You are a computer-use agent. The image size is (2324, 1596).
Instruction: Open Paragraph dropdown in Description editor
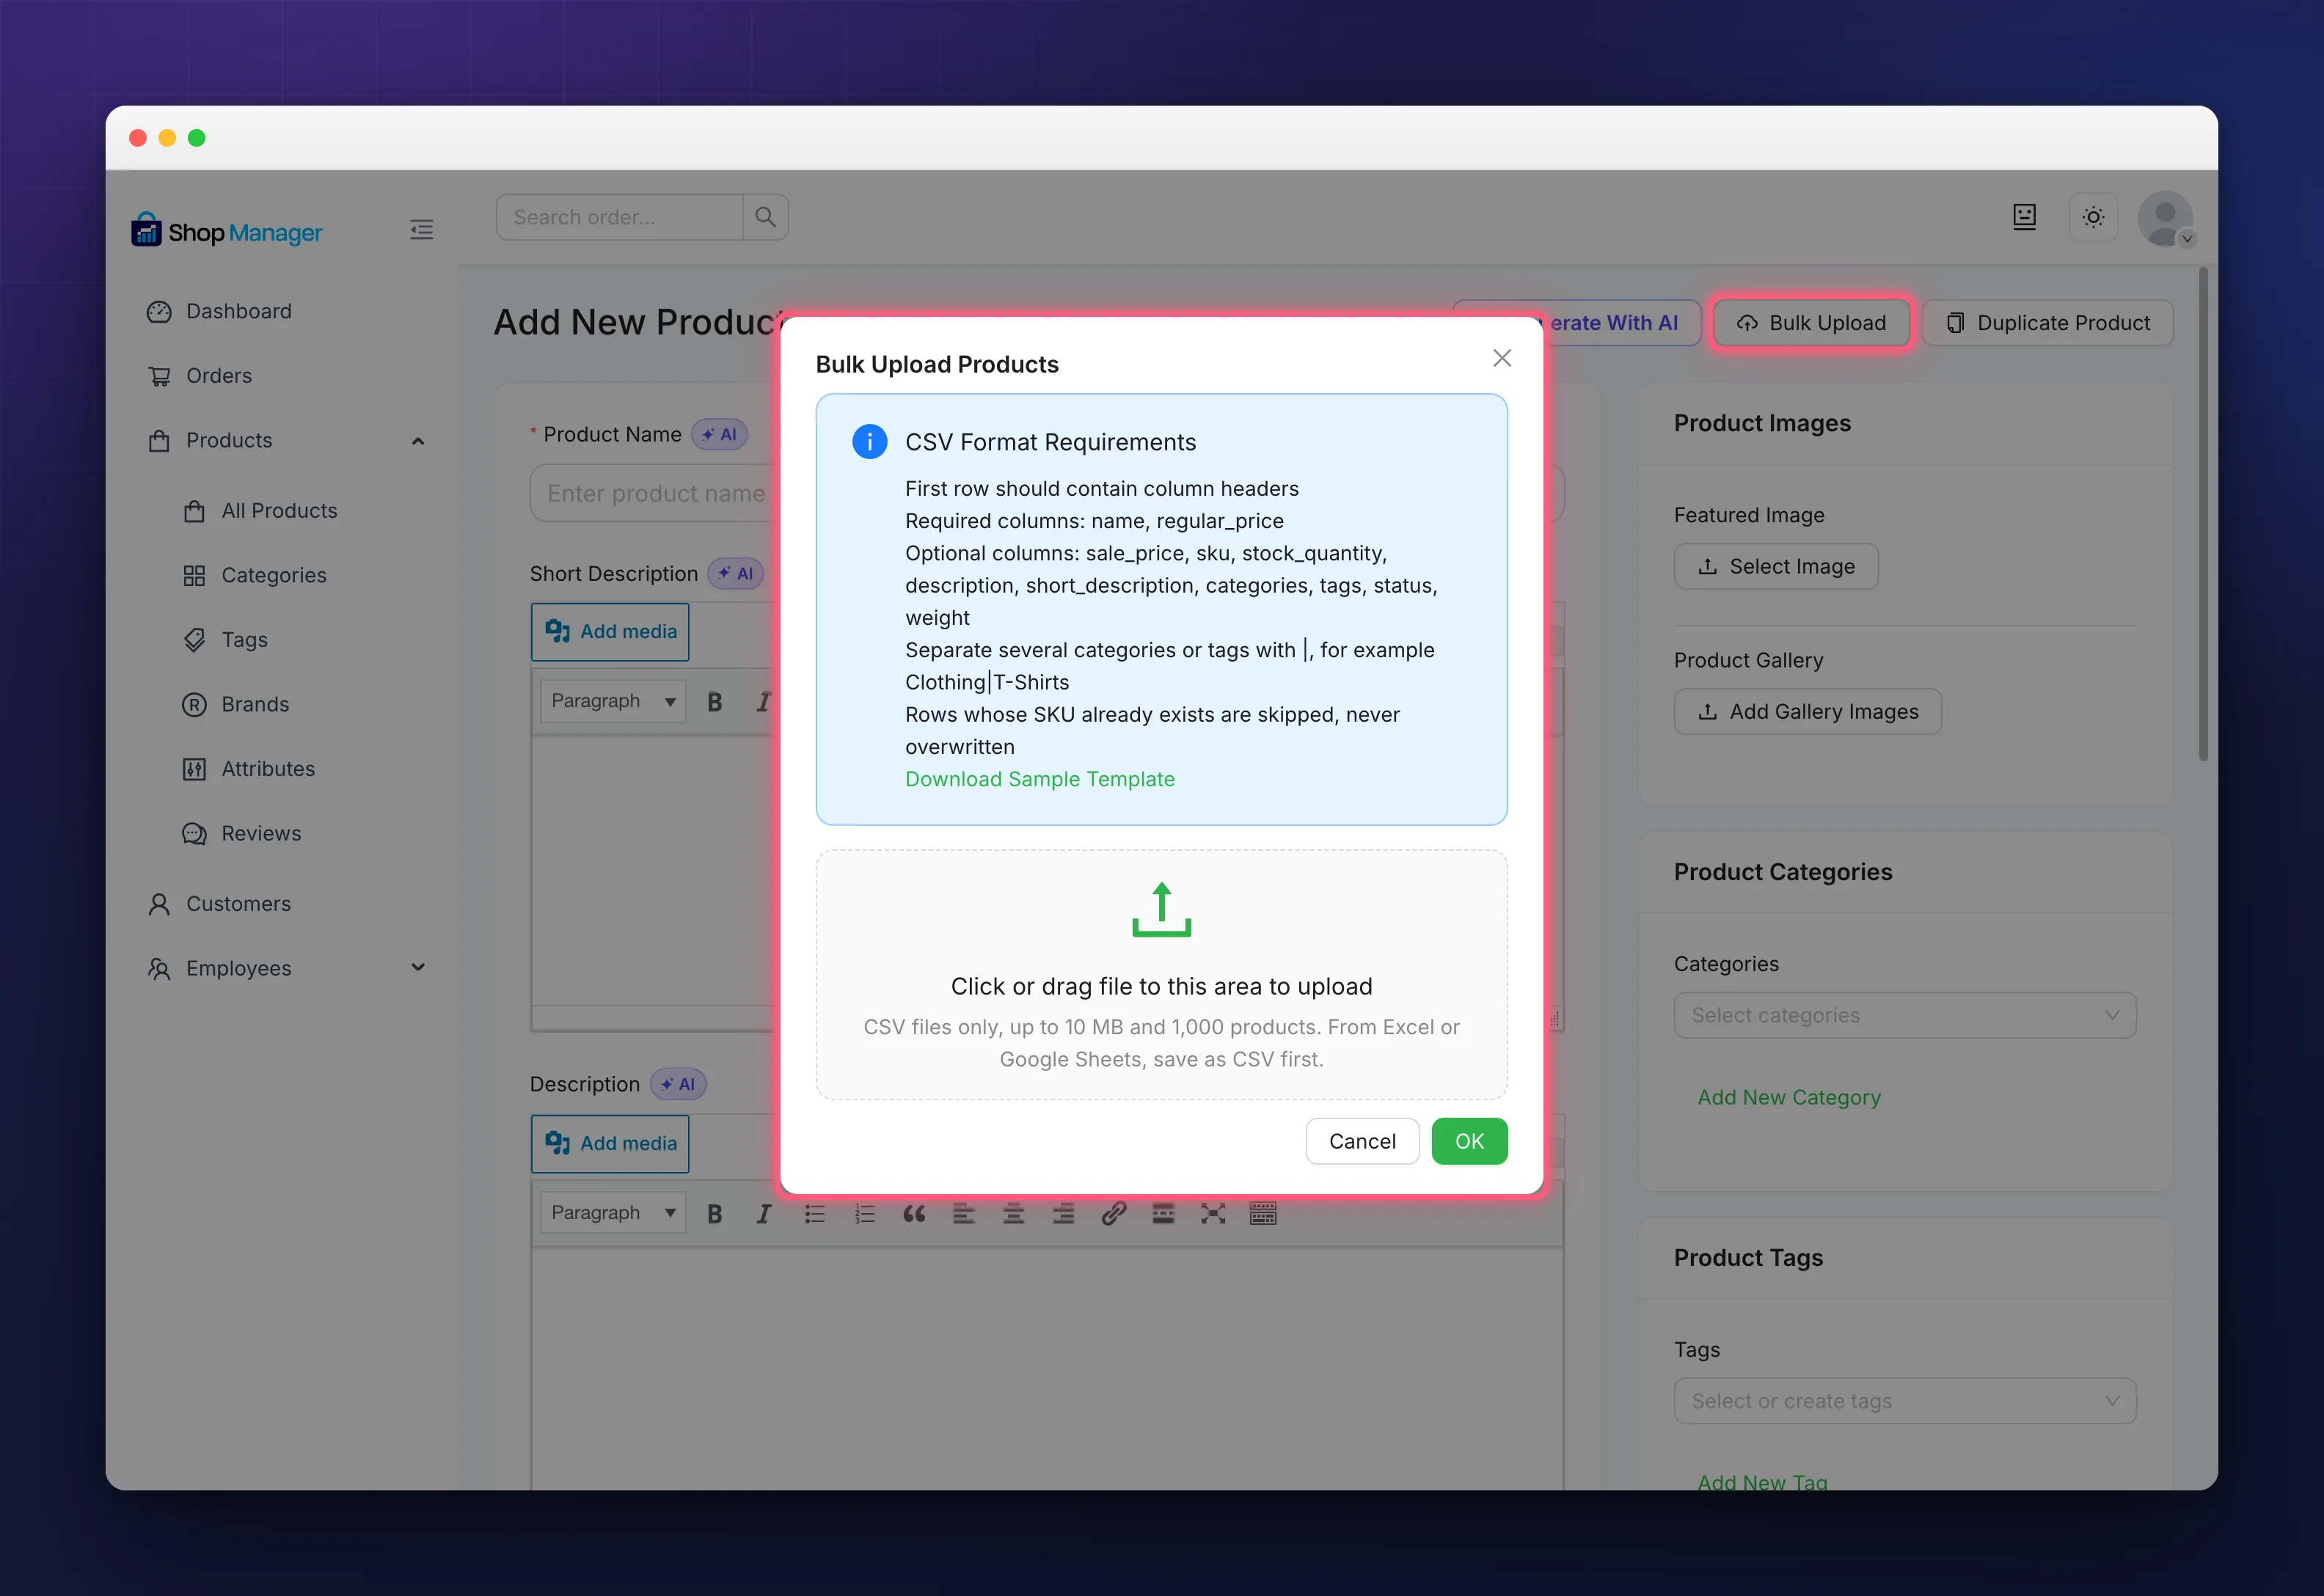612,1212
